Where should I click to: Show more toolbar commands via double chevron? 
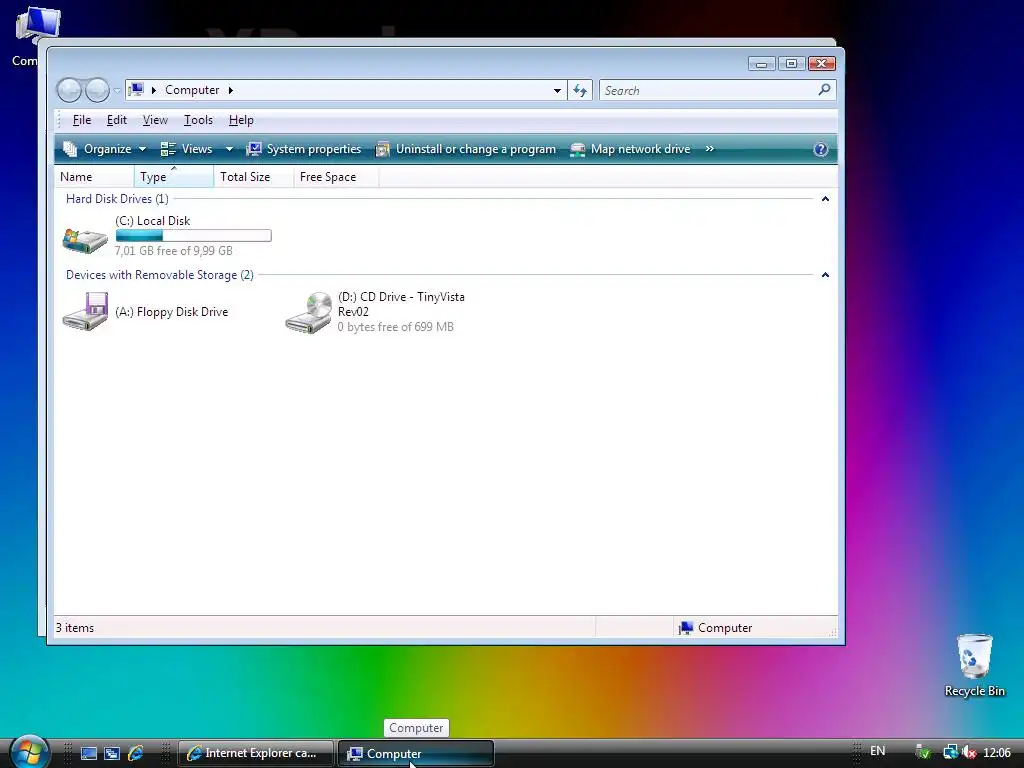(x=710, y=149)
